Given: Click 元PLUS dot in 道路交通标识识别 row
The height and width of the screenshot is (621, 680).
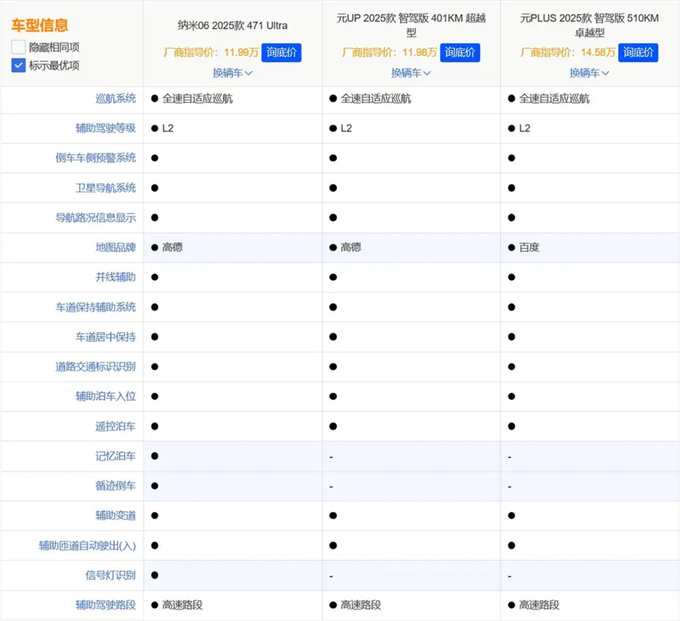Looking at the screenshot, I should [512, 367].
